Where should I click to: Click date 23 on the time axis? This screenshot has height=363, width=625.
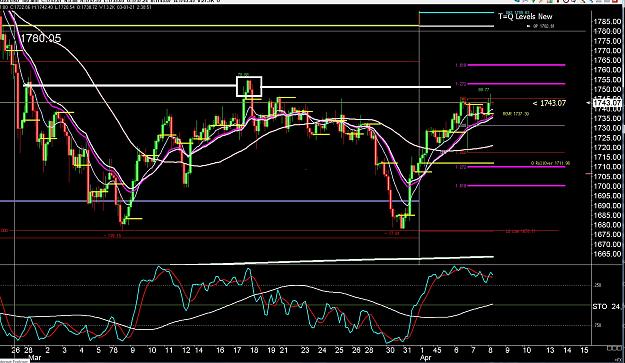pyautogui.click(x=305, y=350)
